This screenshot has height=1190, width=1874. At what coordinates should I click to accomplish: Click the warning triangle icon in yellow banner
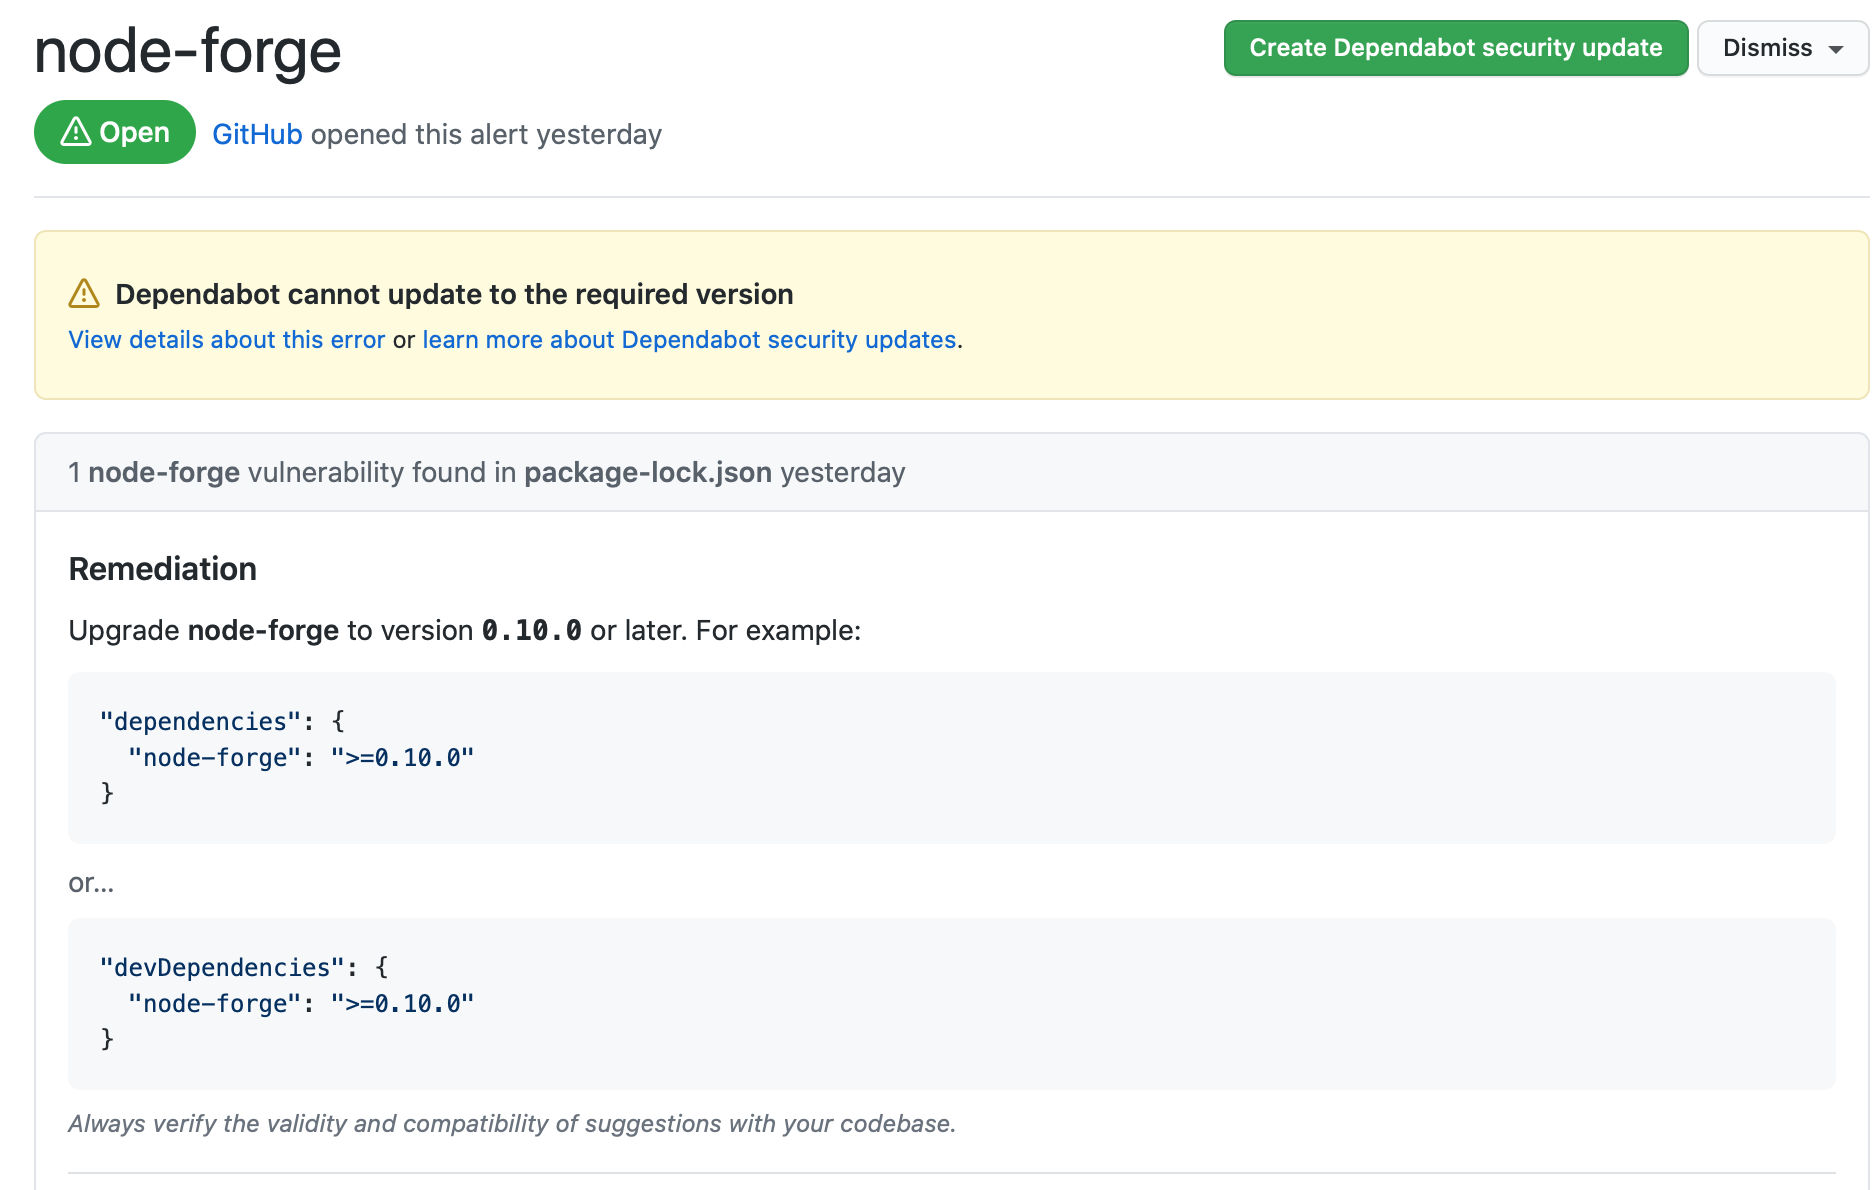84,294
